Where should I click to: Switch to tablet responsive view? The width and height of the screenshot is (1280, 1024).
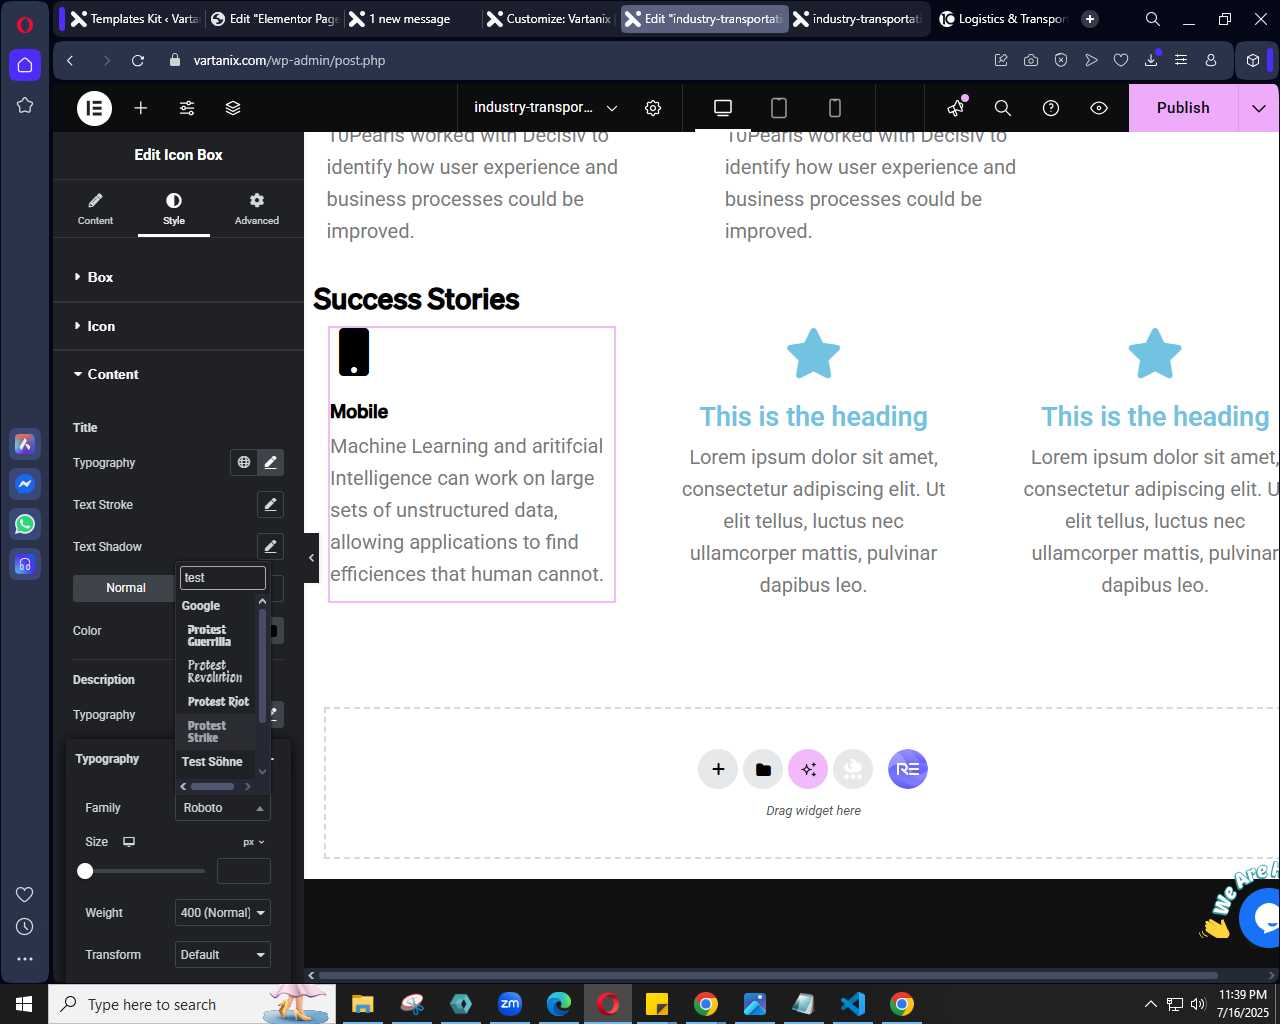click(x=779, y=108)
